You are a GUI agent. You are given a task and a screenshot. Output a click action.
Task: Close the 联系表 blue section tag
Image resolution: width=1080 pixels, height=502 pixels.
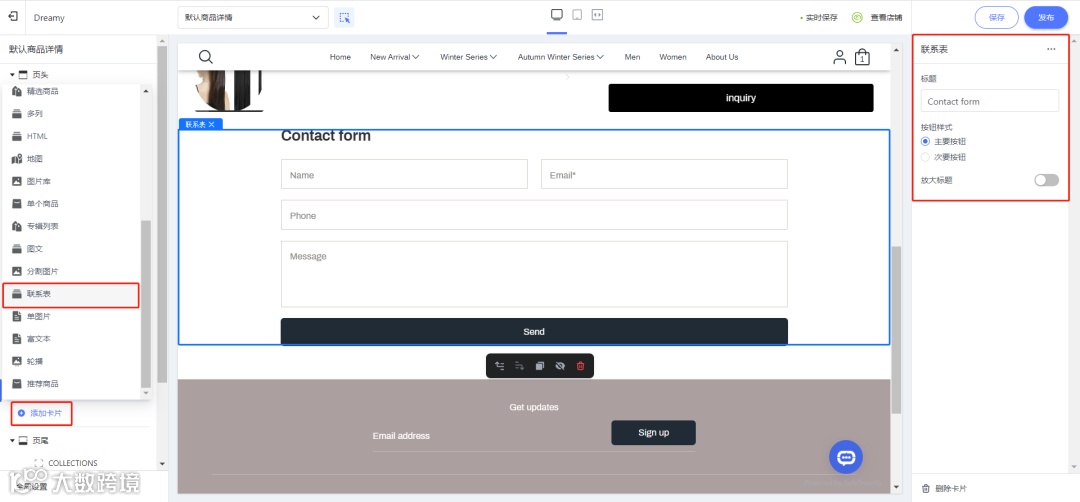tap(211, 125)
